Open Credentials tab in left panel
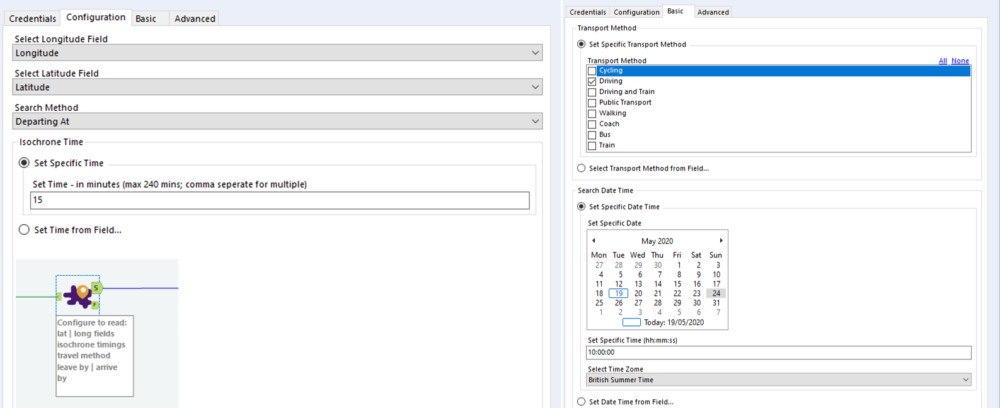 pyautogui.click(x=33, y=18)
